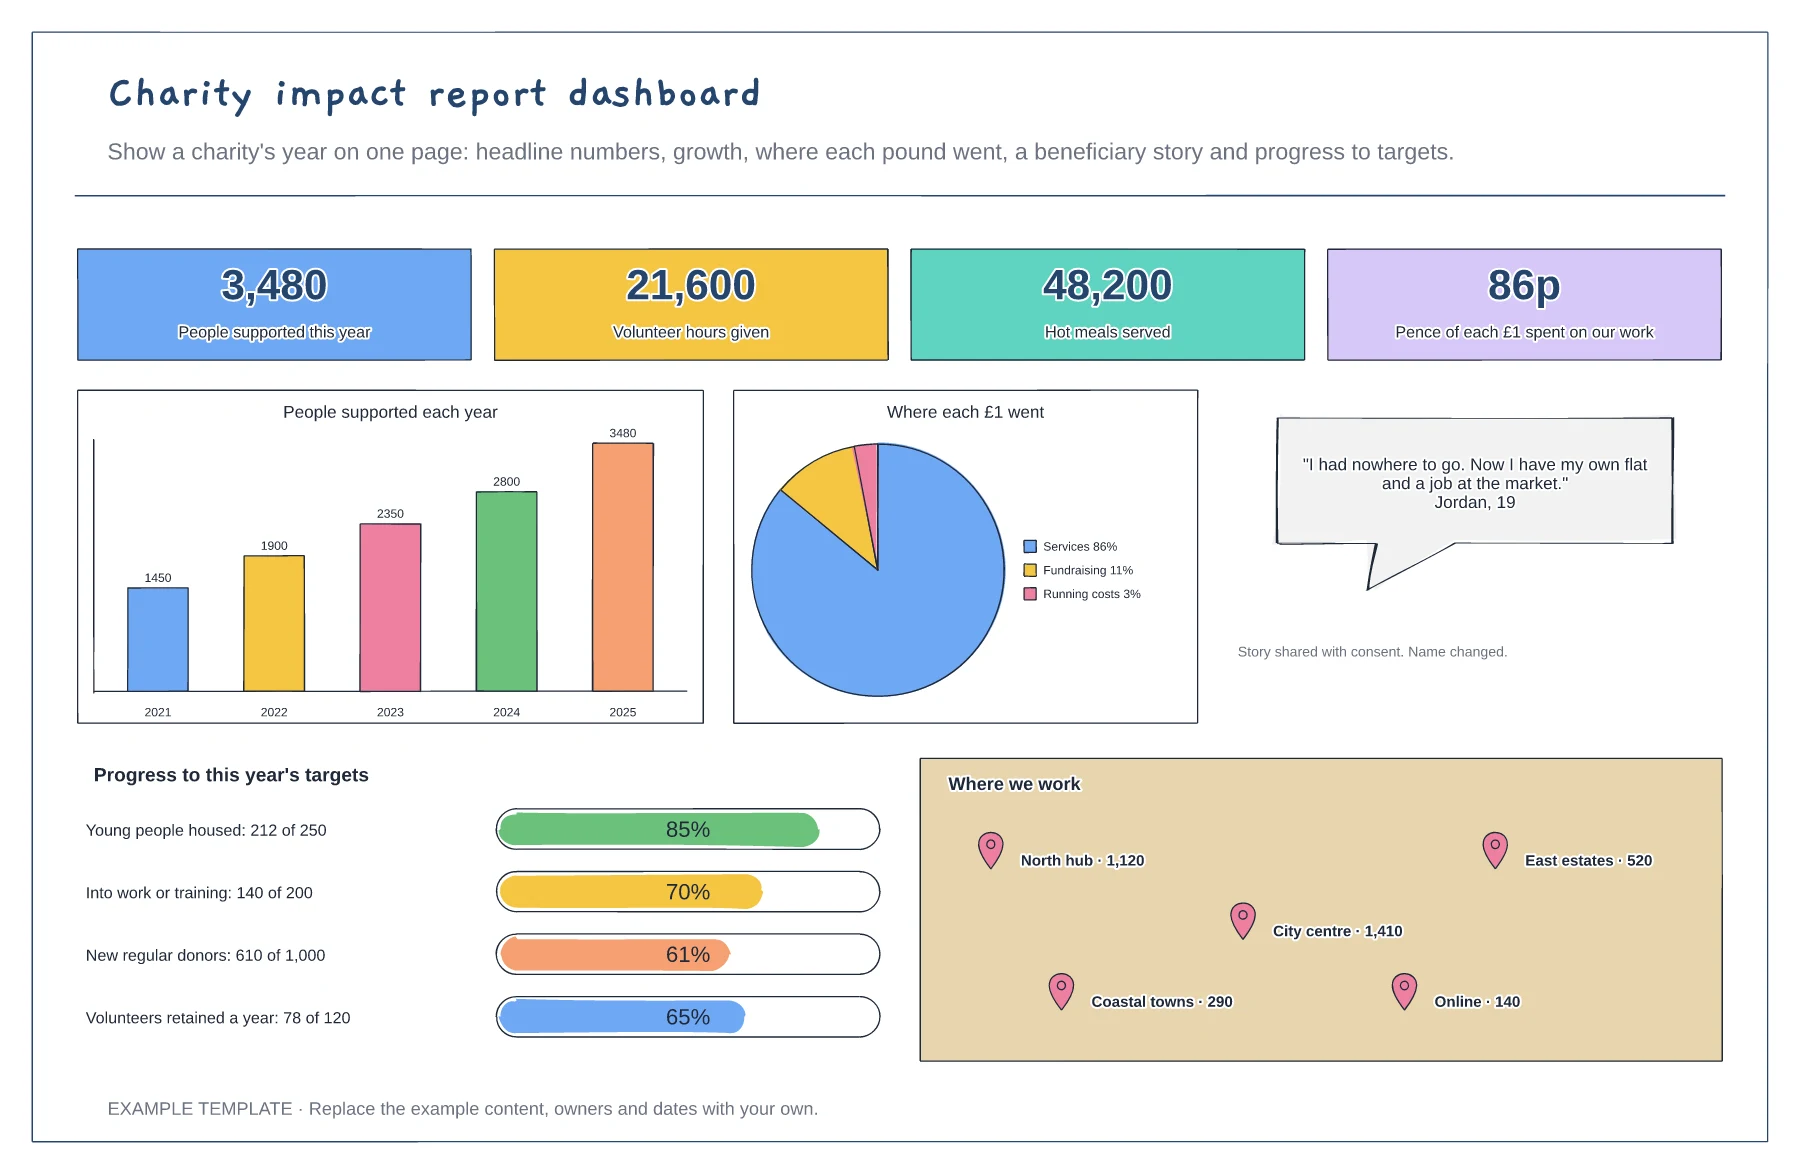Click the 65% volunteers retained progress bar
This screenshot has height=1174, width=1800.
click(x=688, y=1017)
